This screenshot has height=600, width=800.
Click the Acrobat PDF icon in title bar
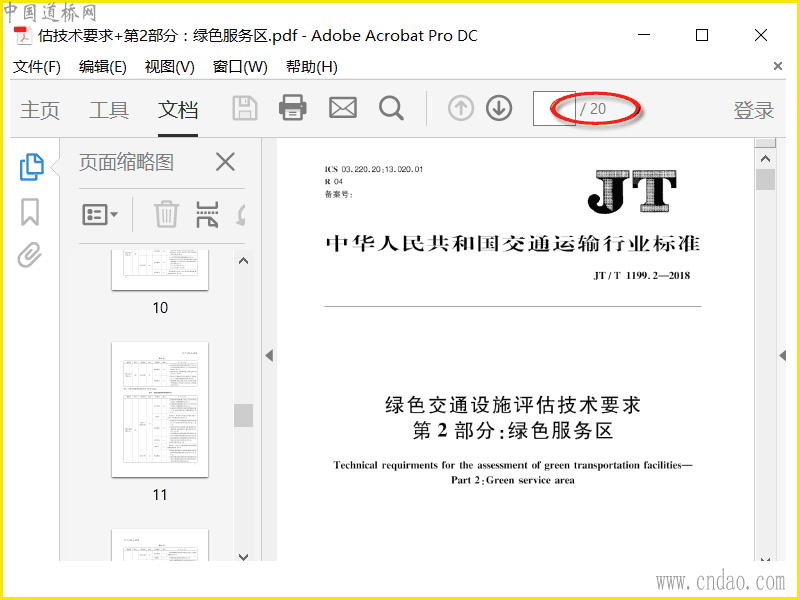click(22, 35)
